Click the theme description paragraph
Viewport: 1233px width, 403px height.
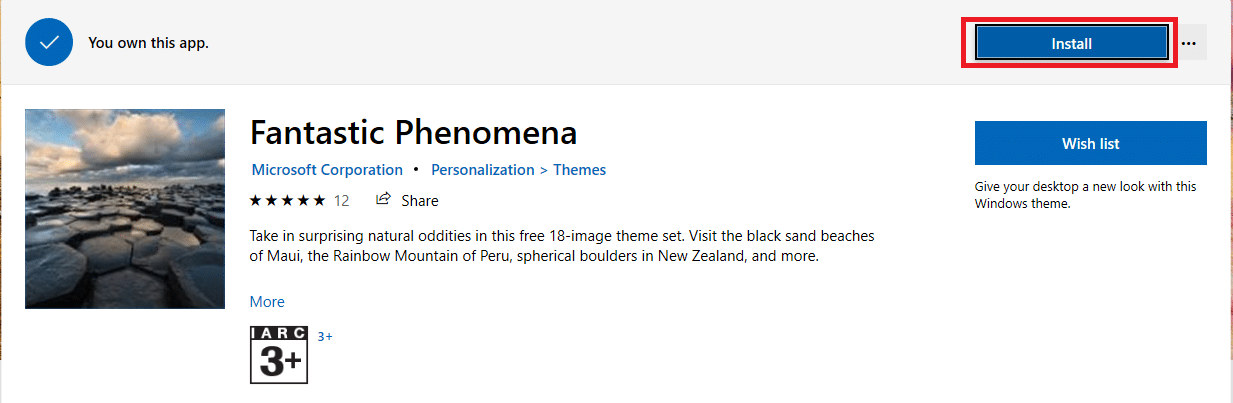click(562, 246)
